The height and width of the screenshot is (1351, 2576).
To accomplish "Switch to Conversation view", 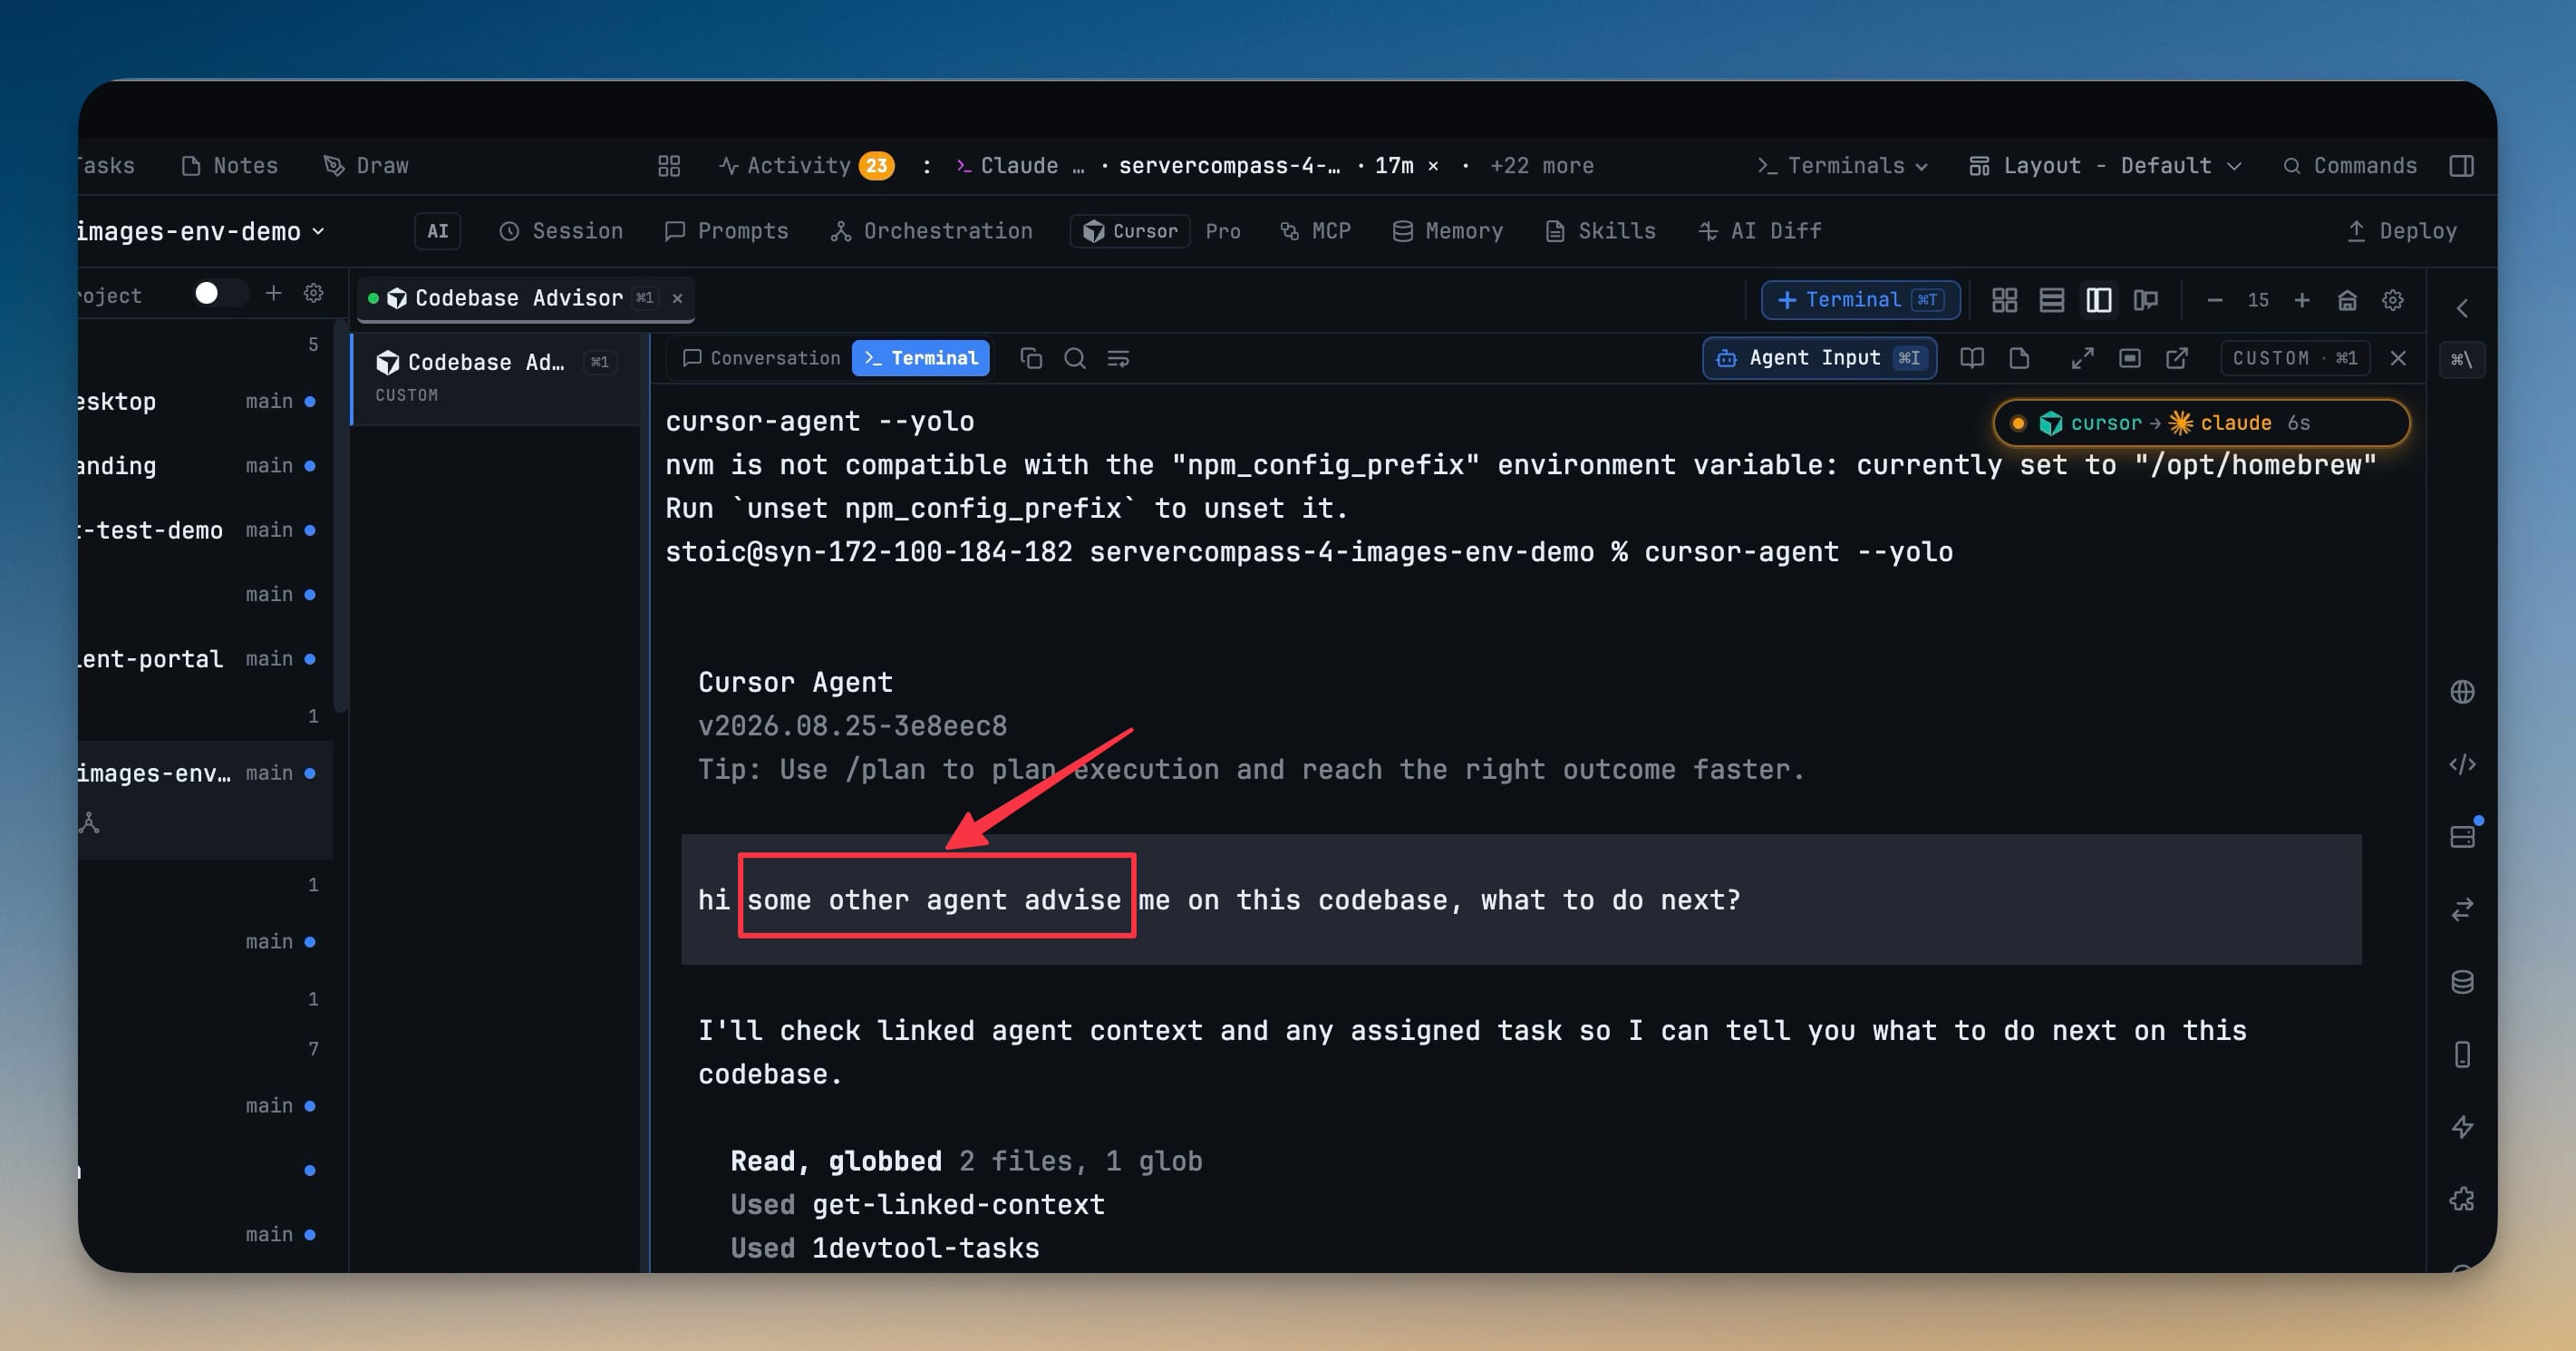I will (761, 358).
